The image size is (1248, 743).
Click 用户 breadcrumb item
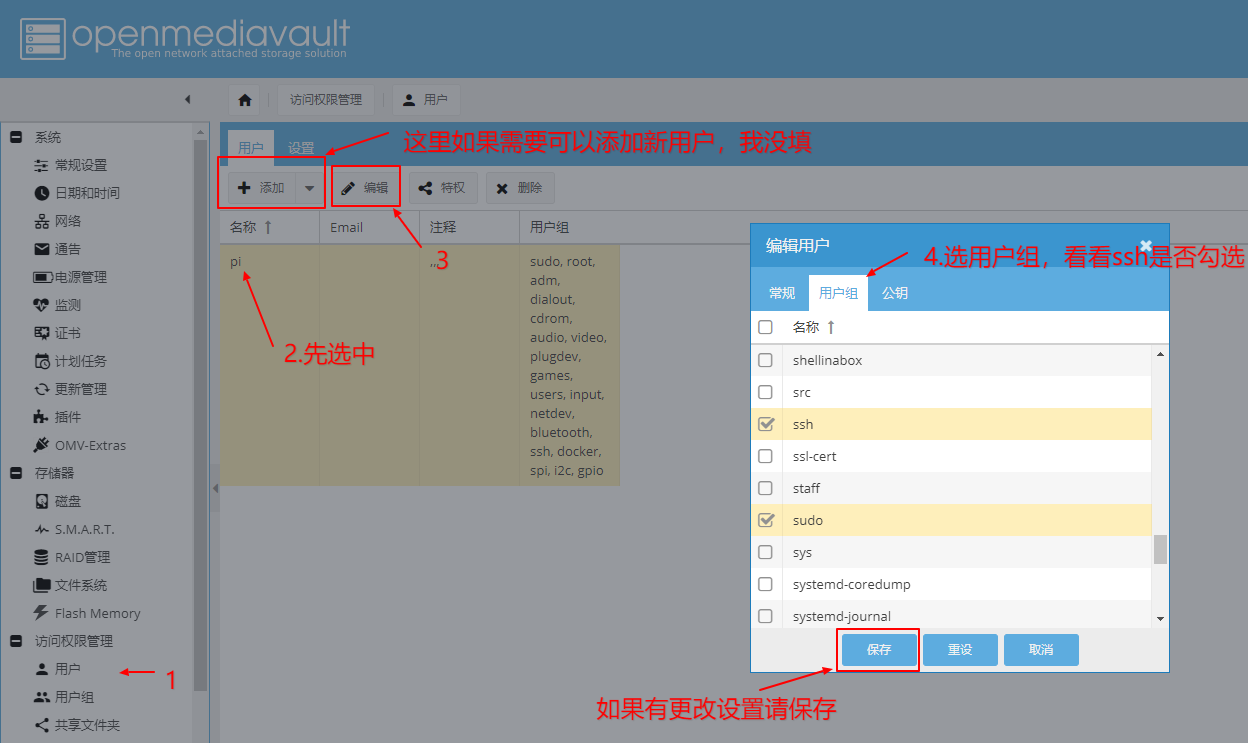(426, 100)
